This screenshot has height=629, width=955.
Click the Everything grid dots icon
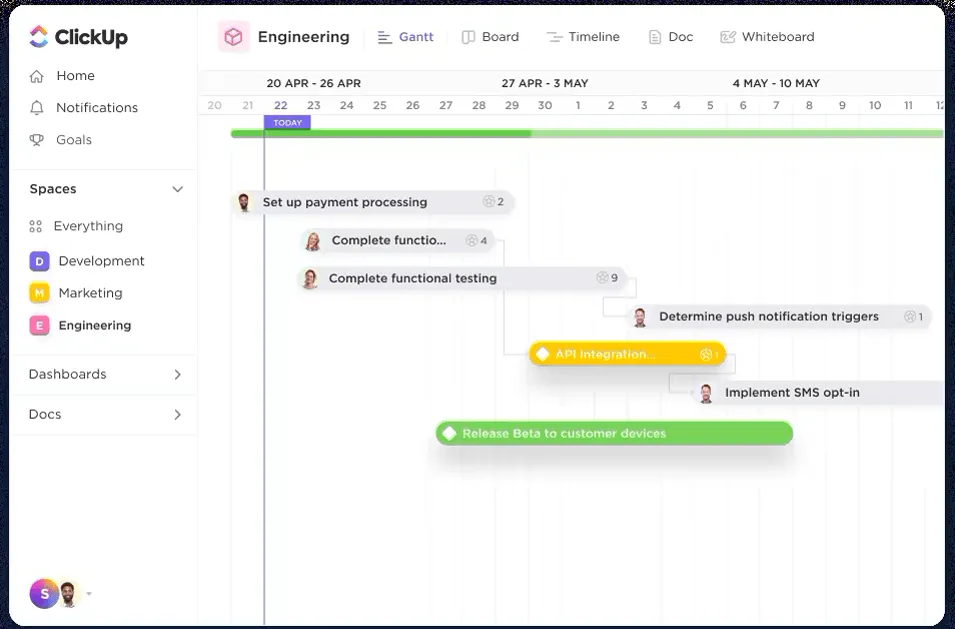(35, 227)
